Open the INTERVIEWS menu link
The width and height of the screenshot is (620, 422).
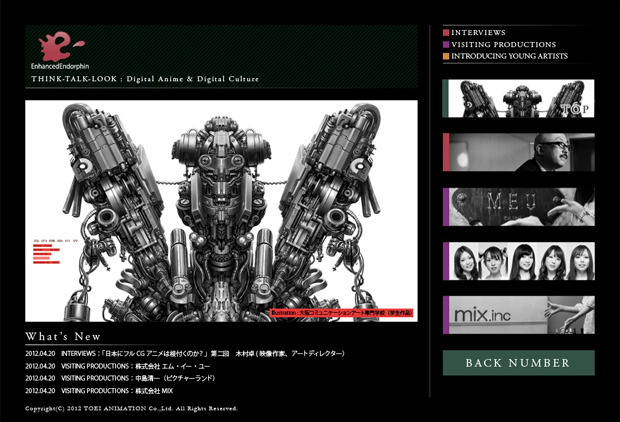point(478,33)
